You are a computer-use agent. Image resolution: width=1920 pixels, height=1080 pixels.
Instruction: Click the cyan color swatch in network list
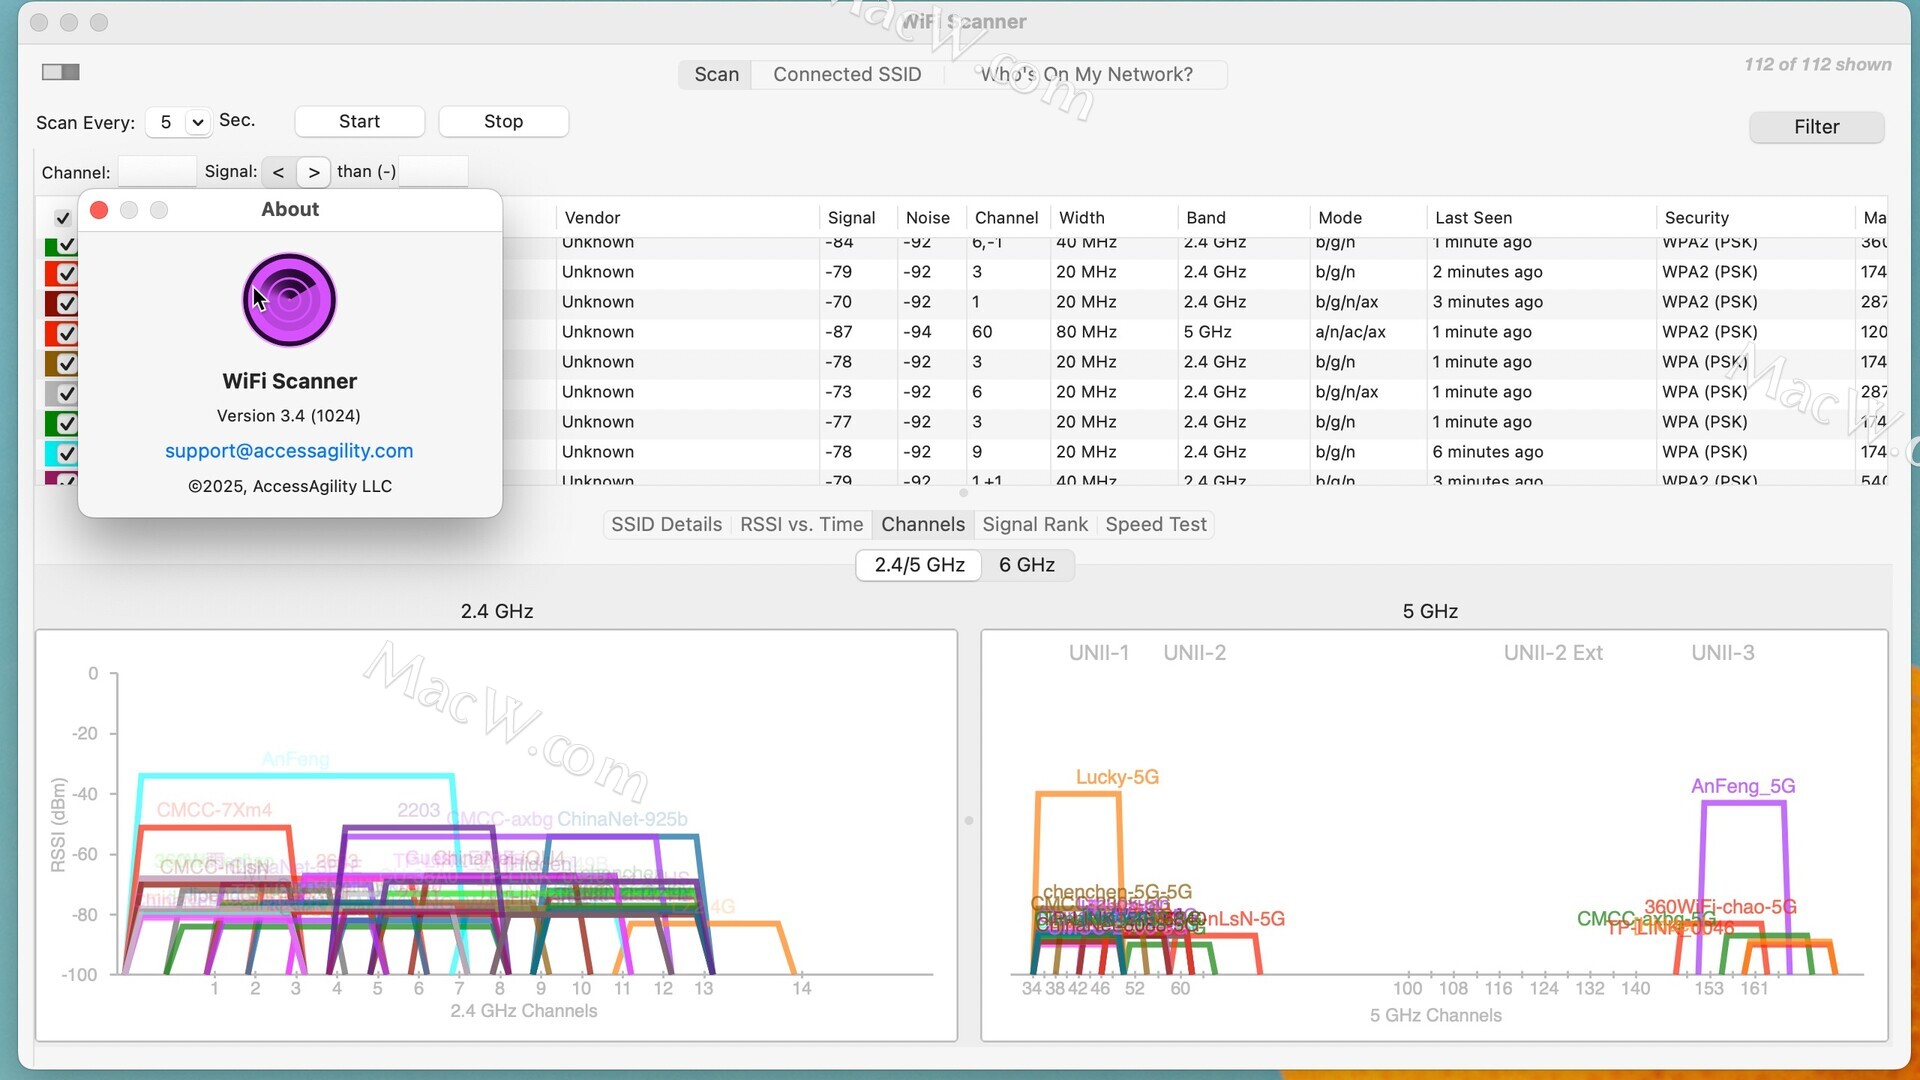coord(51,453)
